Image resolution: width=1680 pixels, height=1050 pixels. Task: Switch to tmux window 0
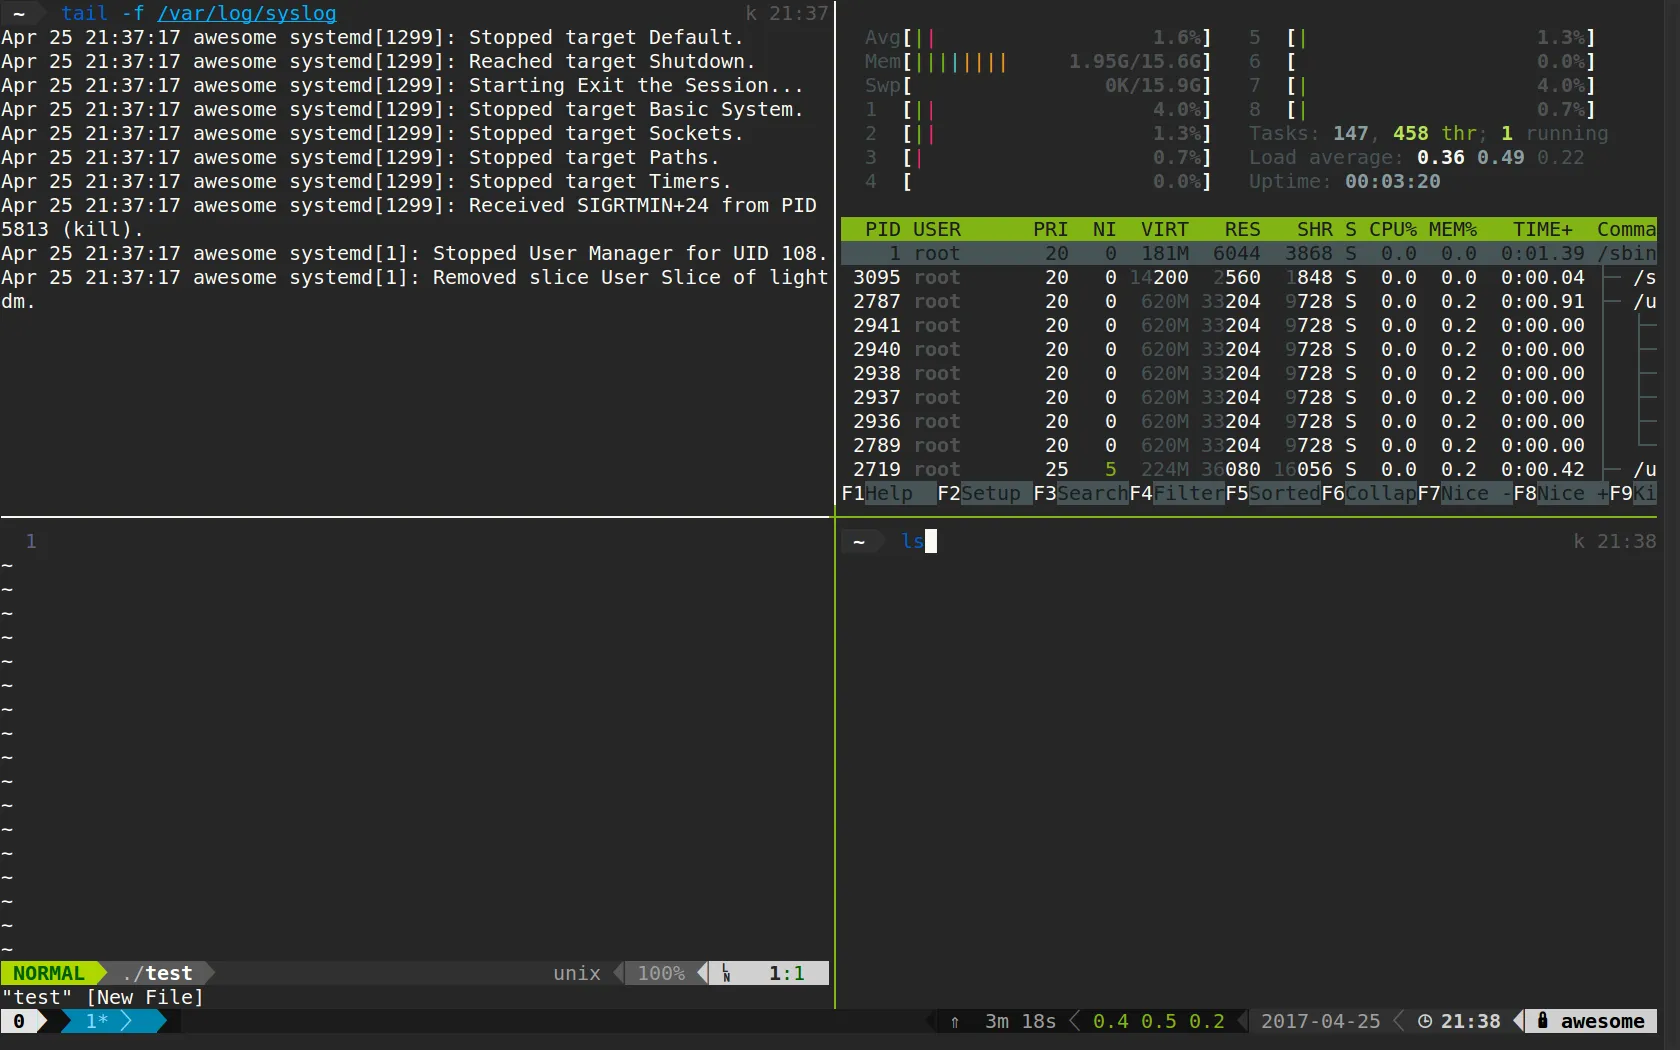[x=19, y=1021]
